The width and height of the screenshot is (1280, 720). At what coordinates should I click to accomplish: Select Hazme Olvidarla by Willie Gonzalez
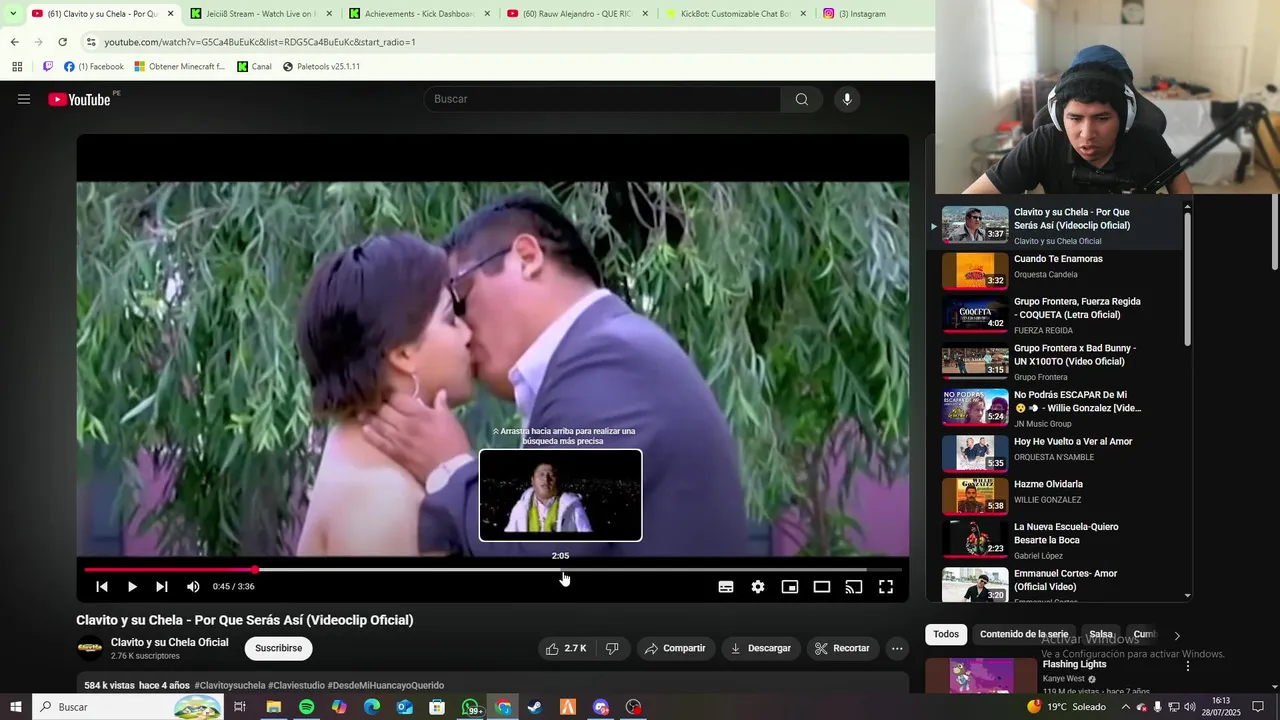[1062, 494]
